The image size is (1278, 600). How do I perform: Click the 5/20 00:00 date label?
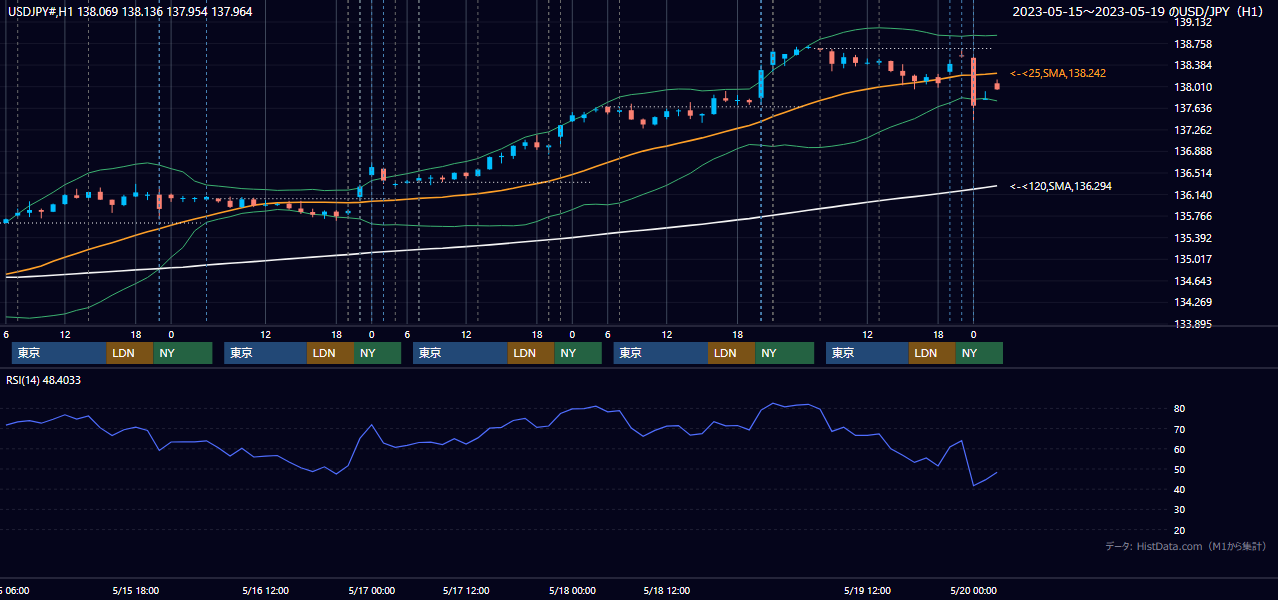pos(973,590)
